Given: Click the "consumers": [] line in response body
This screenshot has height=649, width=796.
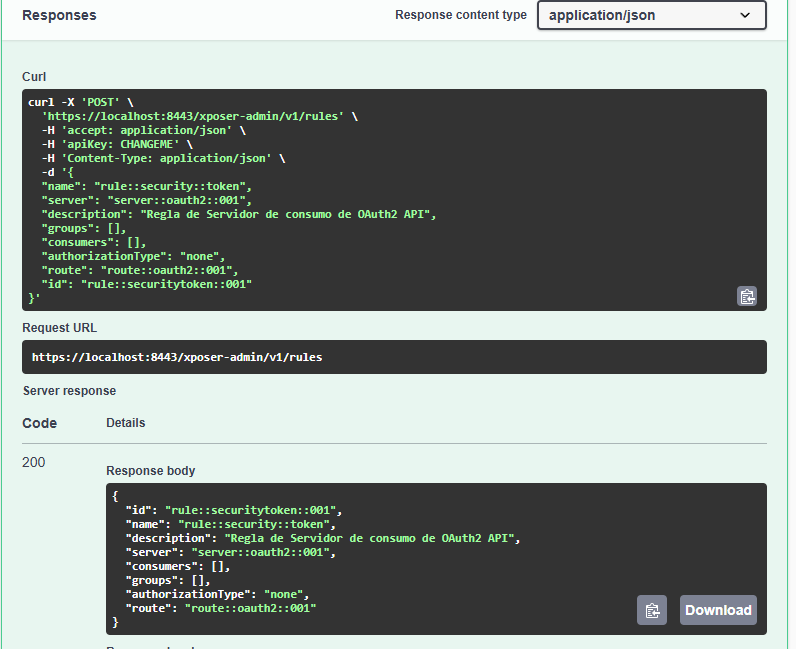Looking at the screenshot, I should tap(178, 566).
